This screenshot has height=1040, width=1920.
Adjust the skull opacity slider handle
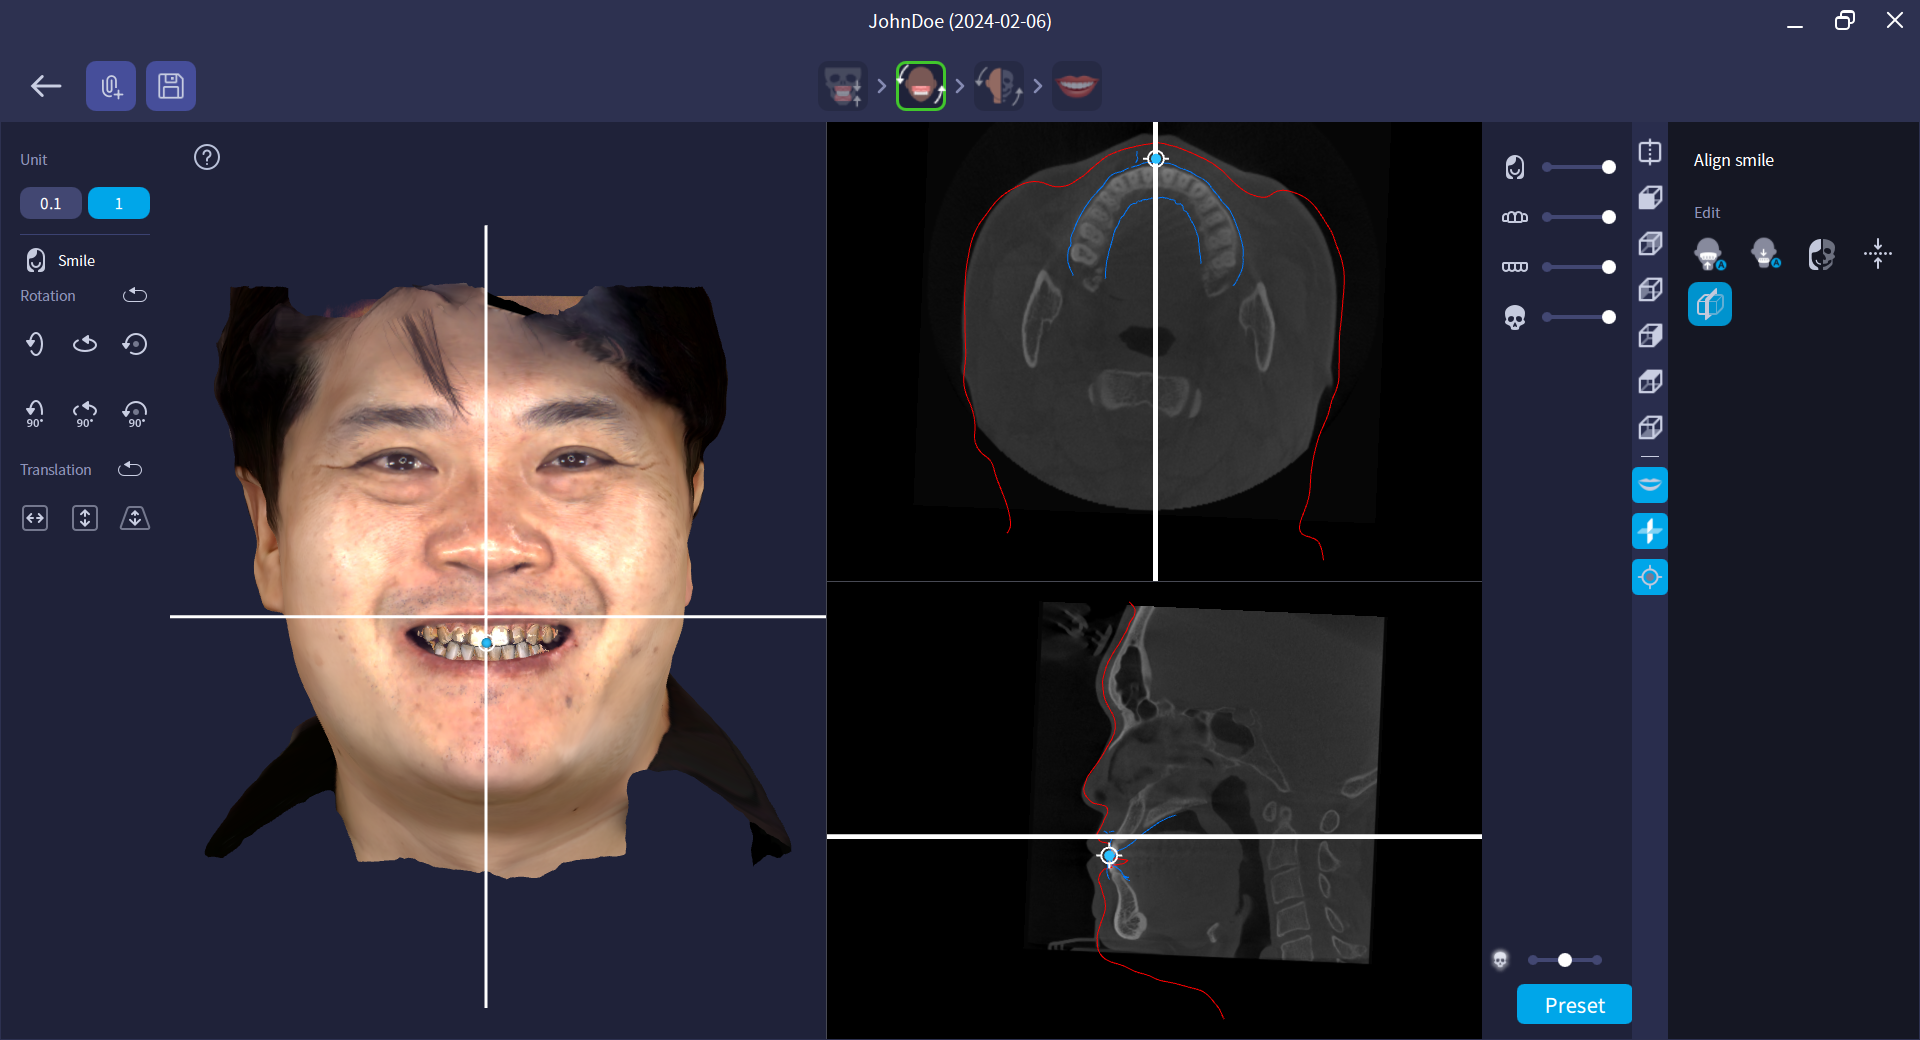pyautogui.click(x=1608, y=317)
